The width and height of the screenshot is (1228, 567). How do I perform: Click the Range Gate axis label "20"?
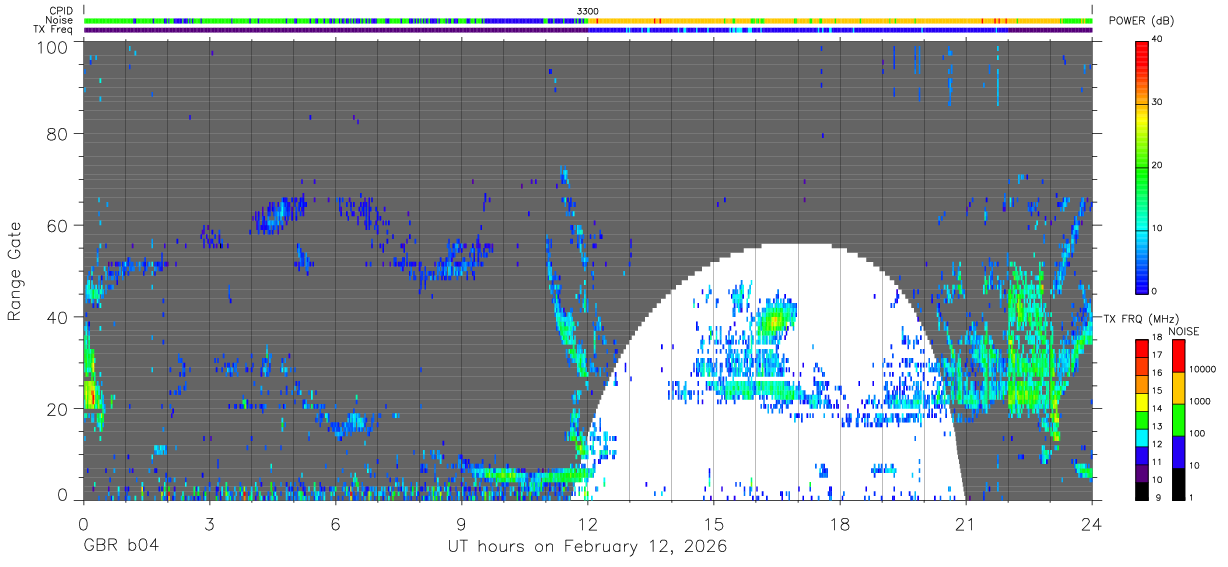58,409
